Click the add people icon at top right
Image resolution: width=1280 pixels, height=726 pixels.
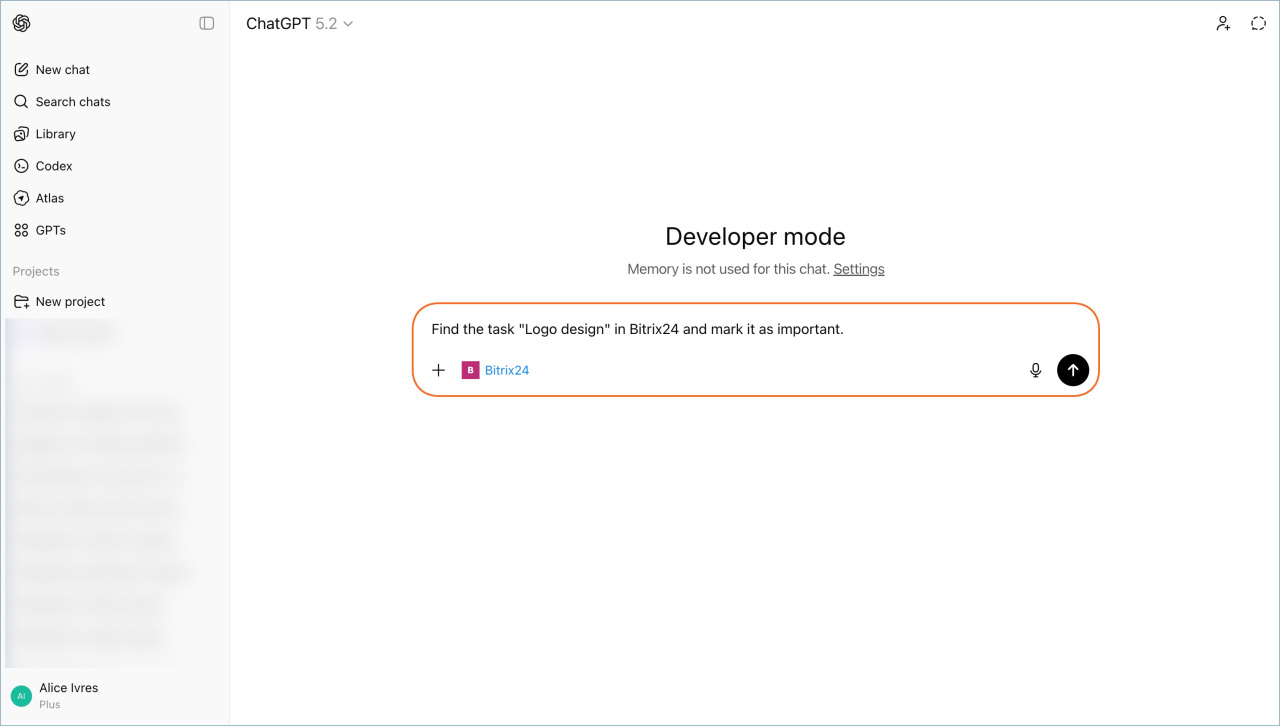1222,24
